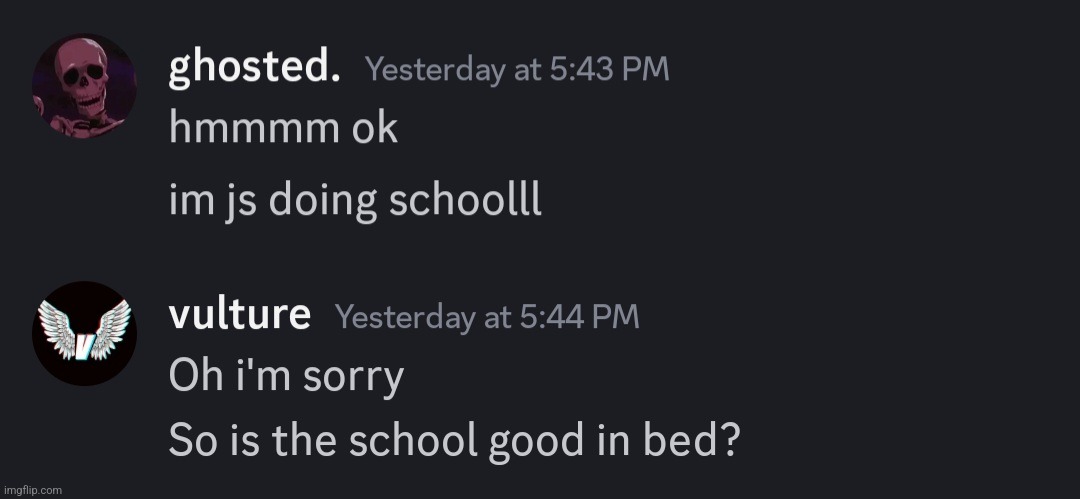Click the left wing in vulture's avatar

[x=58, y=329]
